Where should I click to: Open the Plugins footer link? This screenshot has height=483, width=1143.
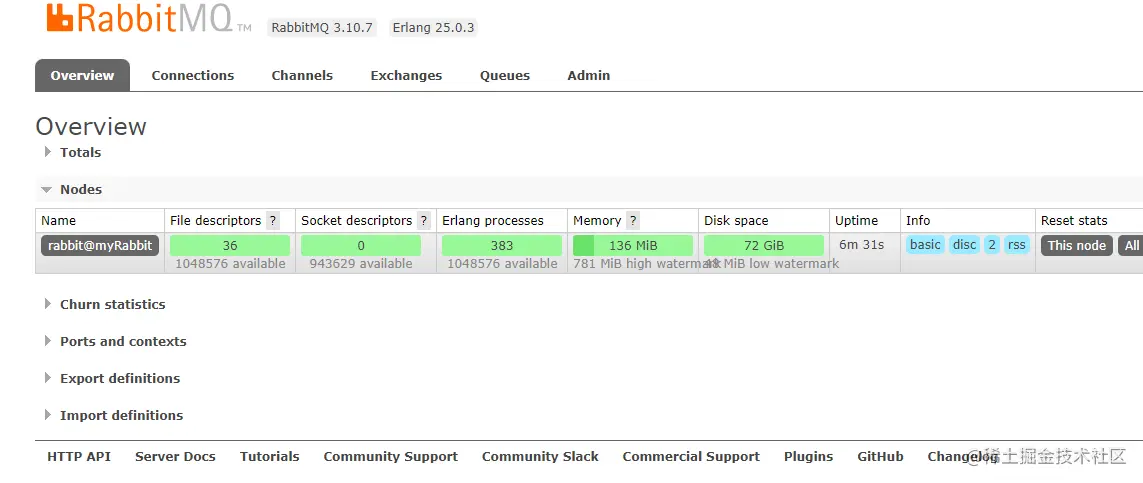pos(808,457)
